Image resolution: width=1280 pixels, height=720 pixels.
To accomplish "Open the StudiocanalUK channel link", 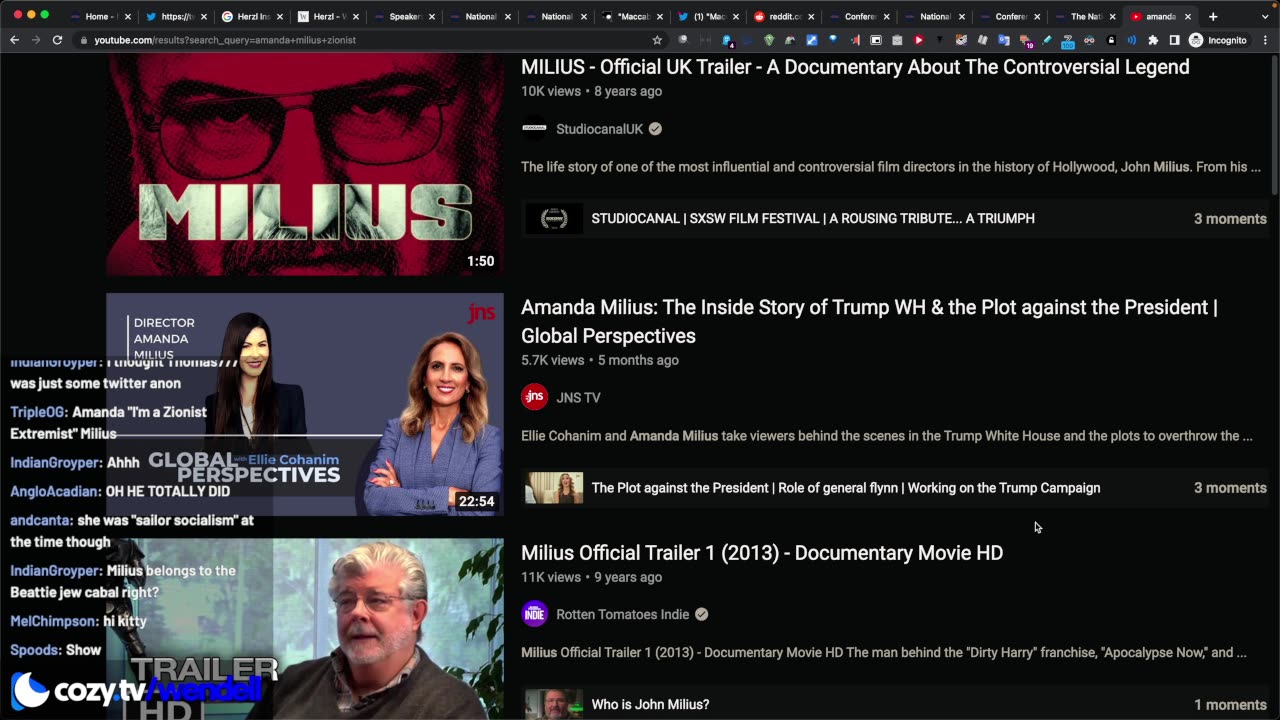I will 599,129.
